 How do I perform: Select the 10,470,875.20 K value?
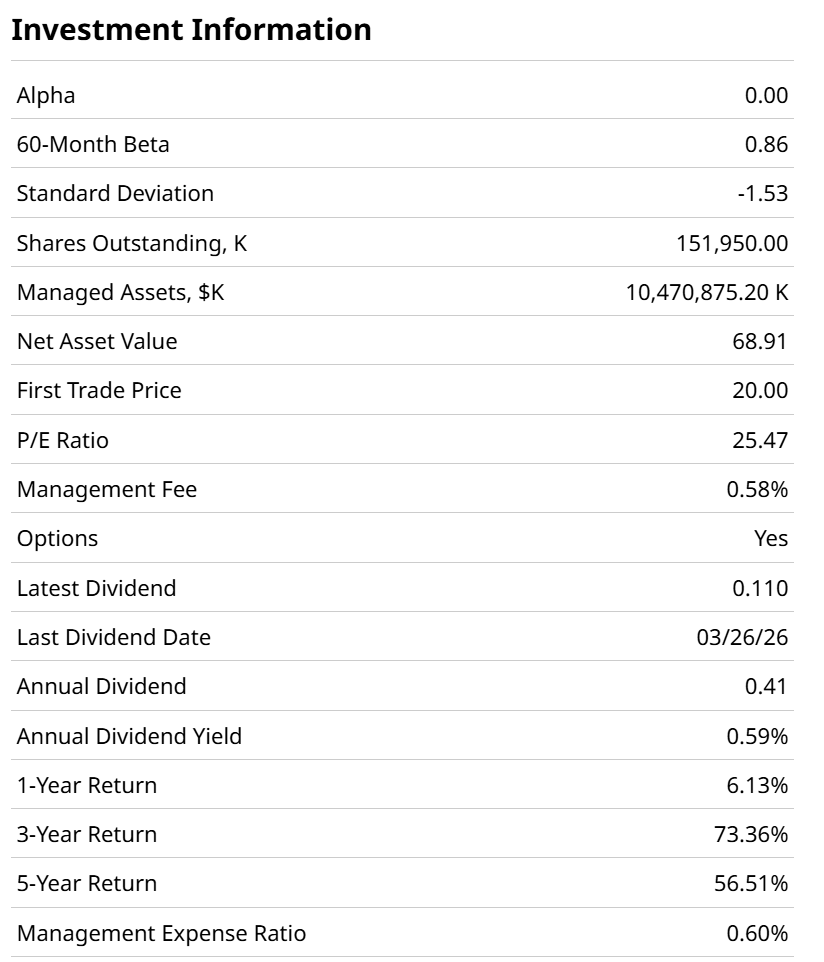pos(707,292)
